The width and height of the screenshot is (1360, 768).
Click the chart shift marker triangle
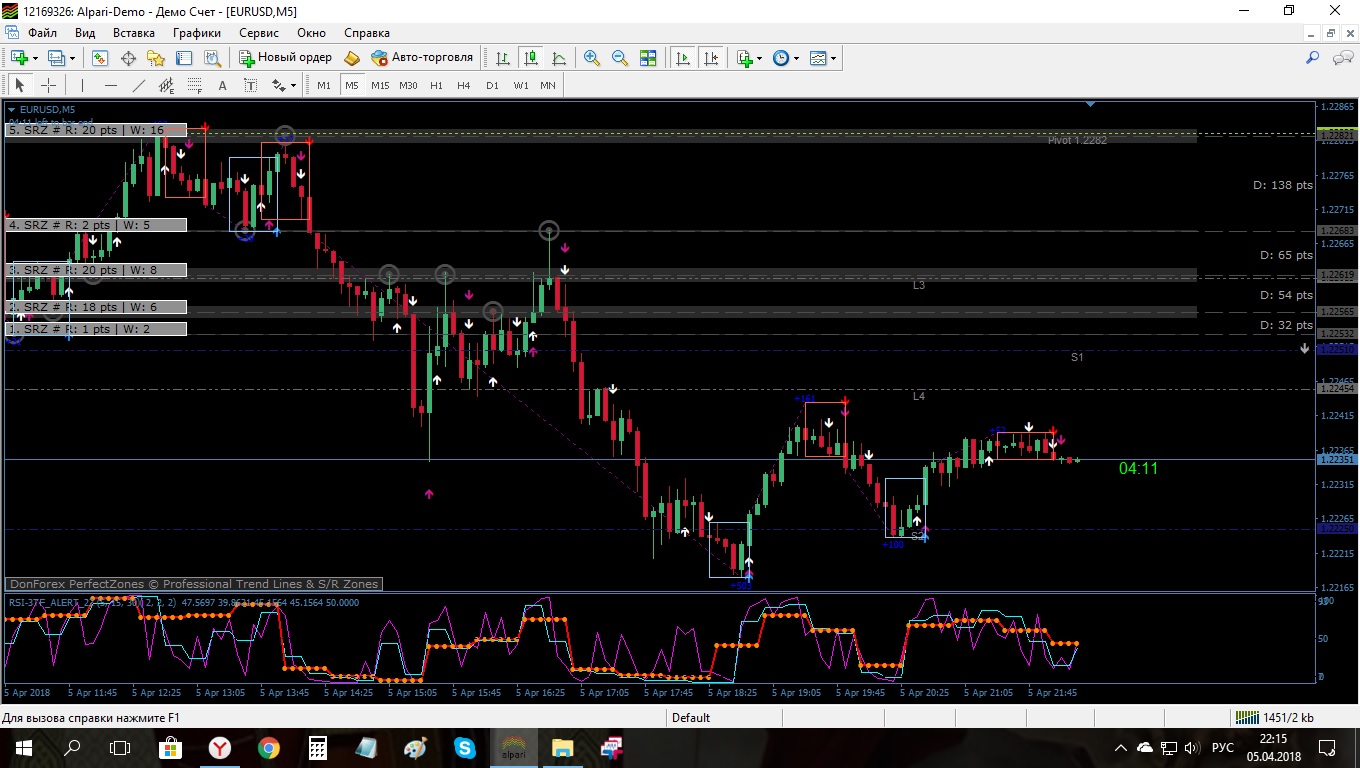[x=1091, y=104]
